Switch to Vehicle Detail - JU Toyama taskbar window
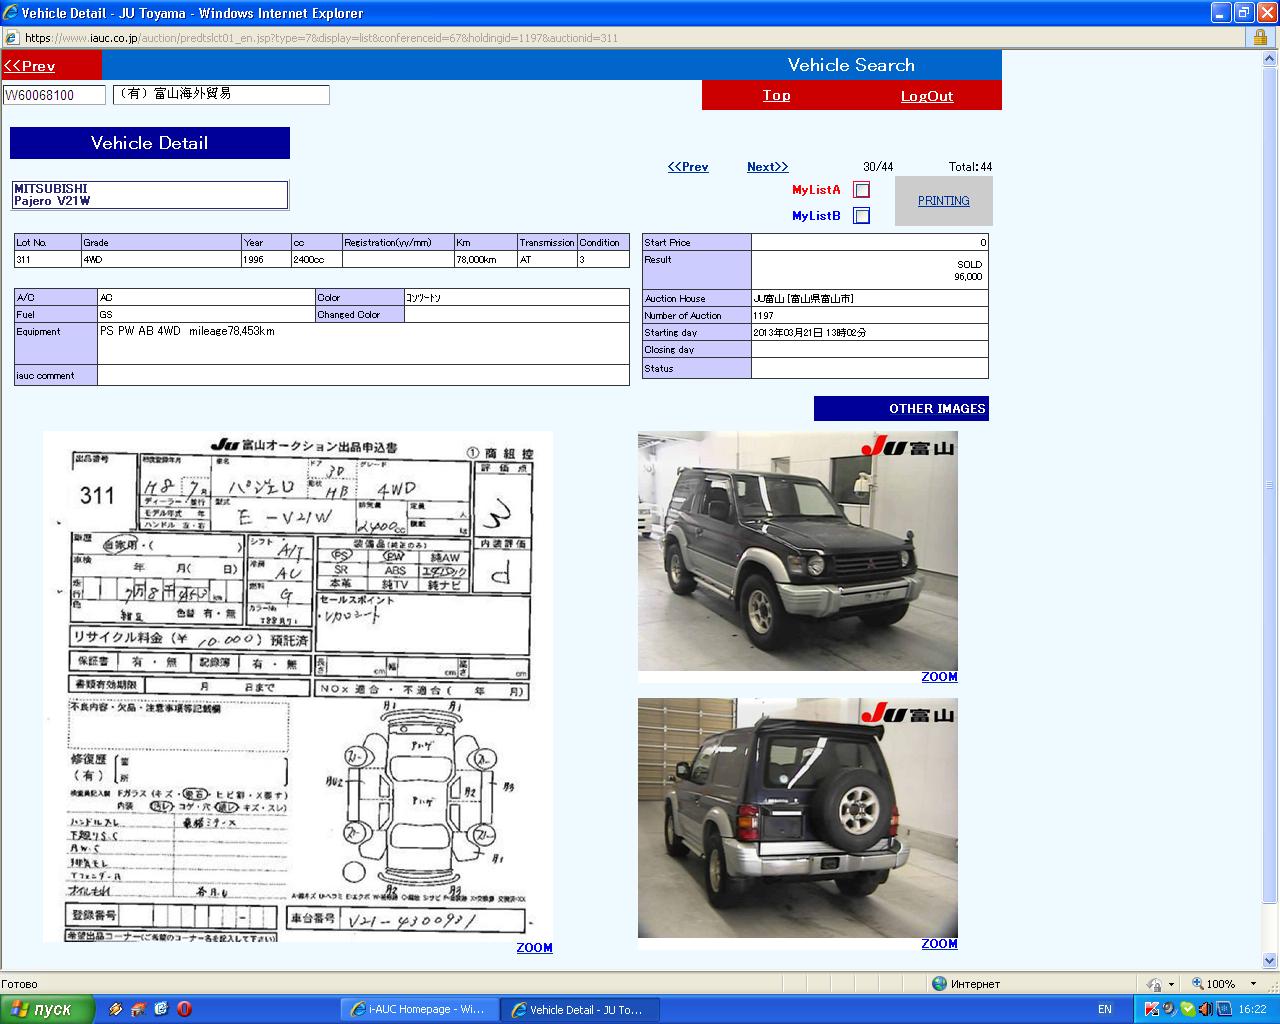Viewport: 1280px width, 1024px height. 581,1010
